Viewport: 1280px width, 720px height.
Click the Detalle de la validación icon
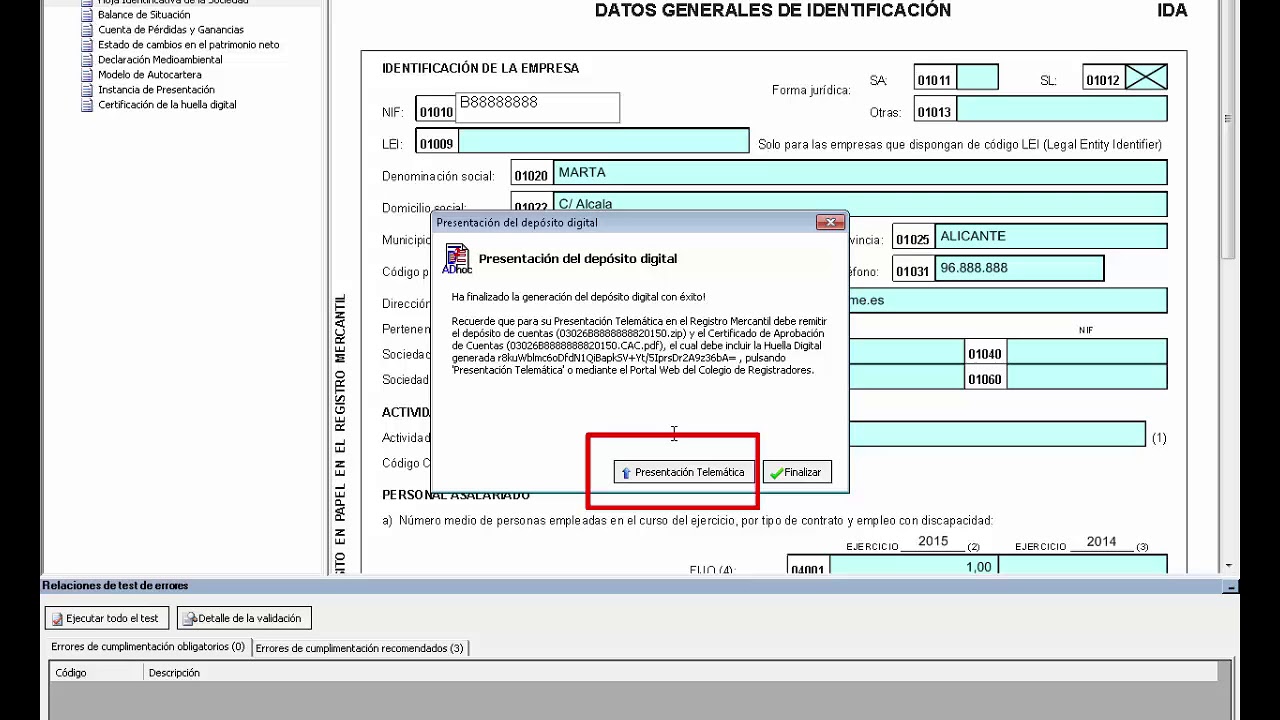pos(189,619)
